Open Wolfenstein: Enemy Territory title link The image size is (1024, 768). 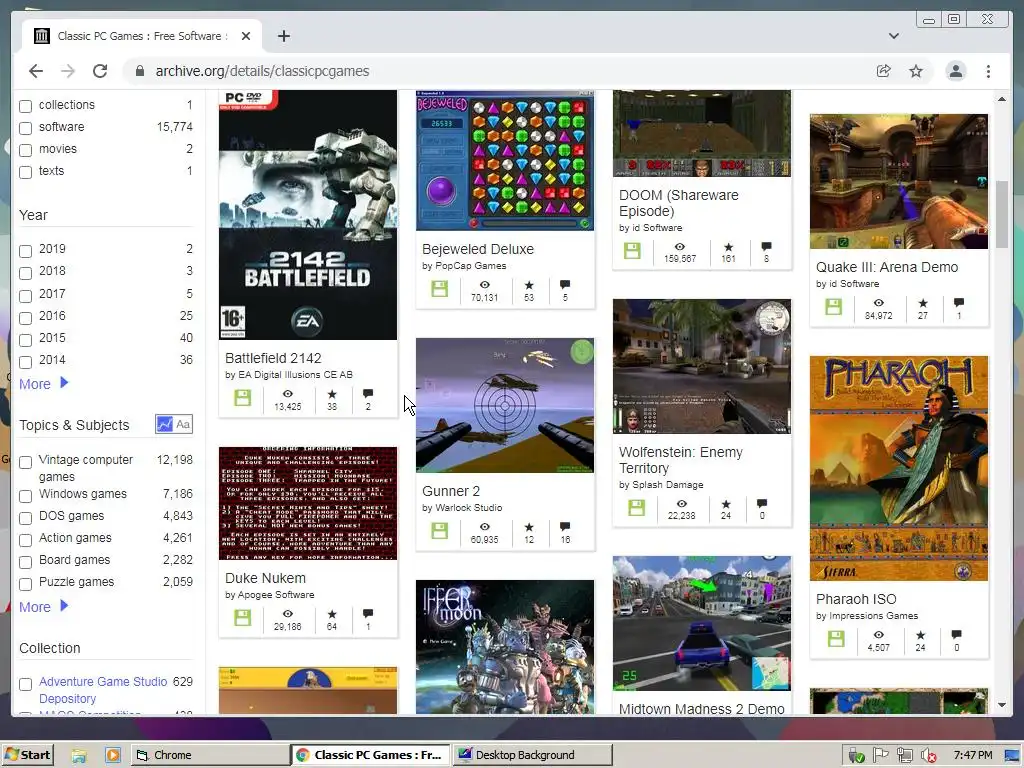pos(680,460)
